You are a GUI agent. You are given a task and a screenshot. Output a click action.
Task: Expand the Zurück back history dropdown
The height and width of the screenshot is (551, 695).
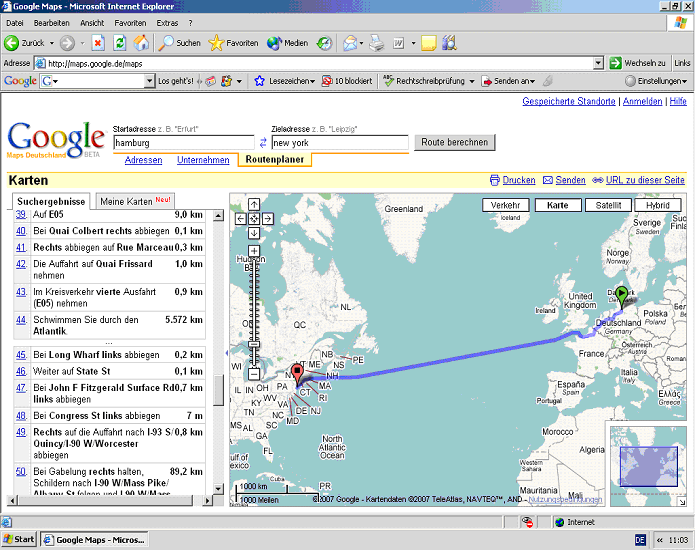[x=52, y=43]
